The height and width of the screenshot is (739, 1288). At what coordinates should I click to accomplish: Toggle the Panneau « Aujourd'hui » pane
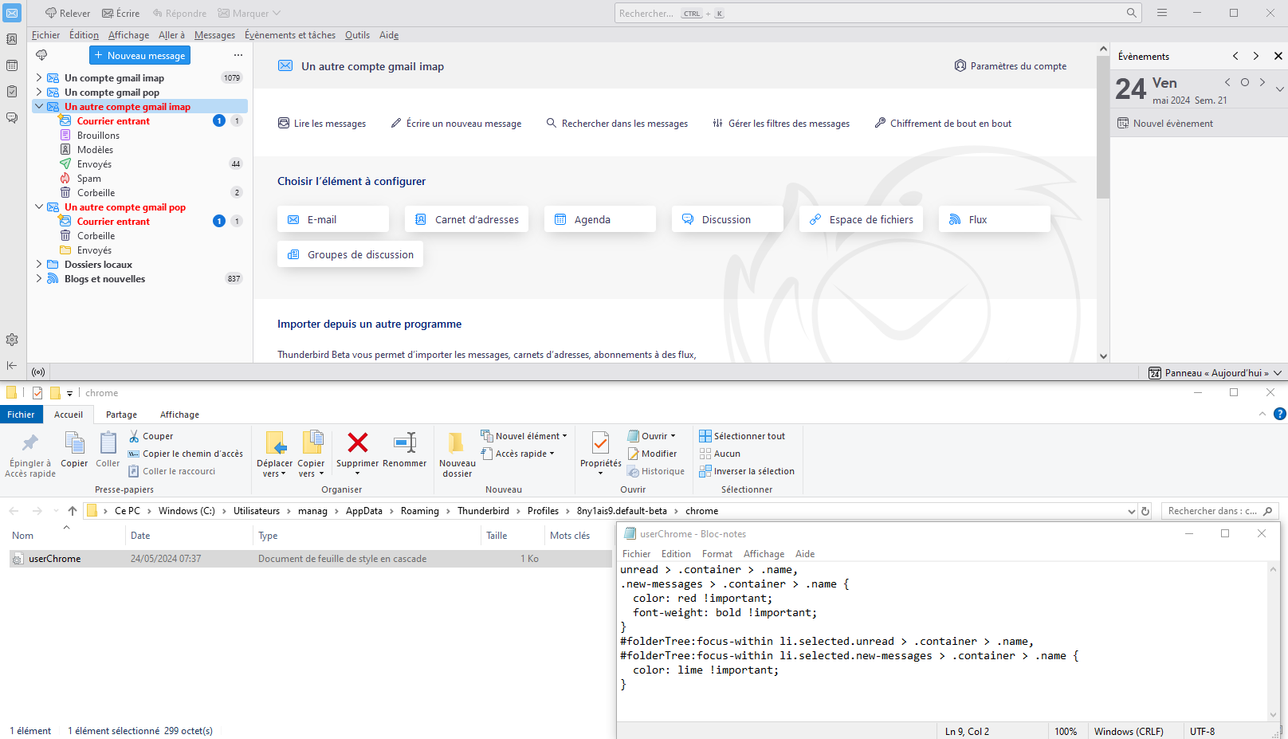pyautogui.click(x=1215, y=373)
